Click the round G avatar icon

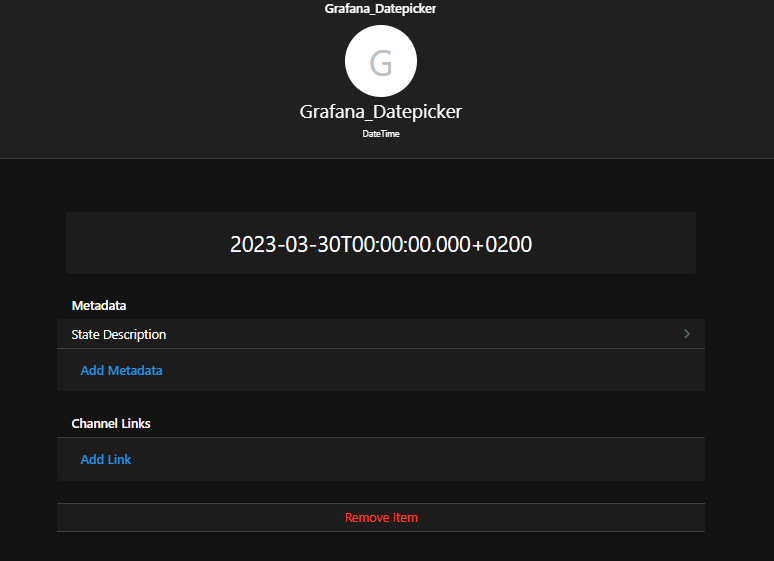click(x=381, y=61)
